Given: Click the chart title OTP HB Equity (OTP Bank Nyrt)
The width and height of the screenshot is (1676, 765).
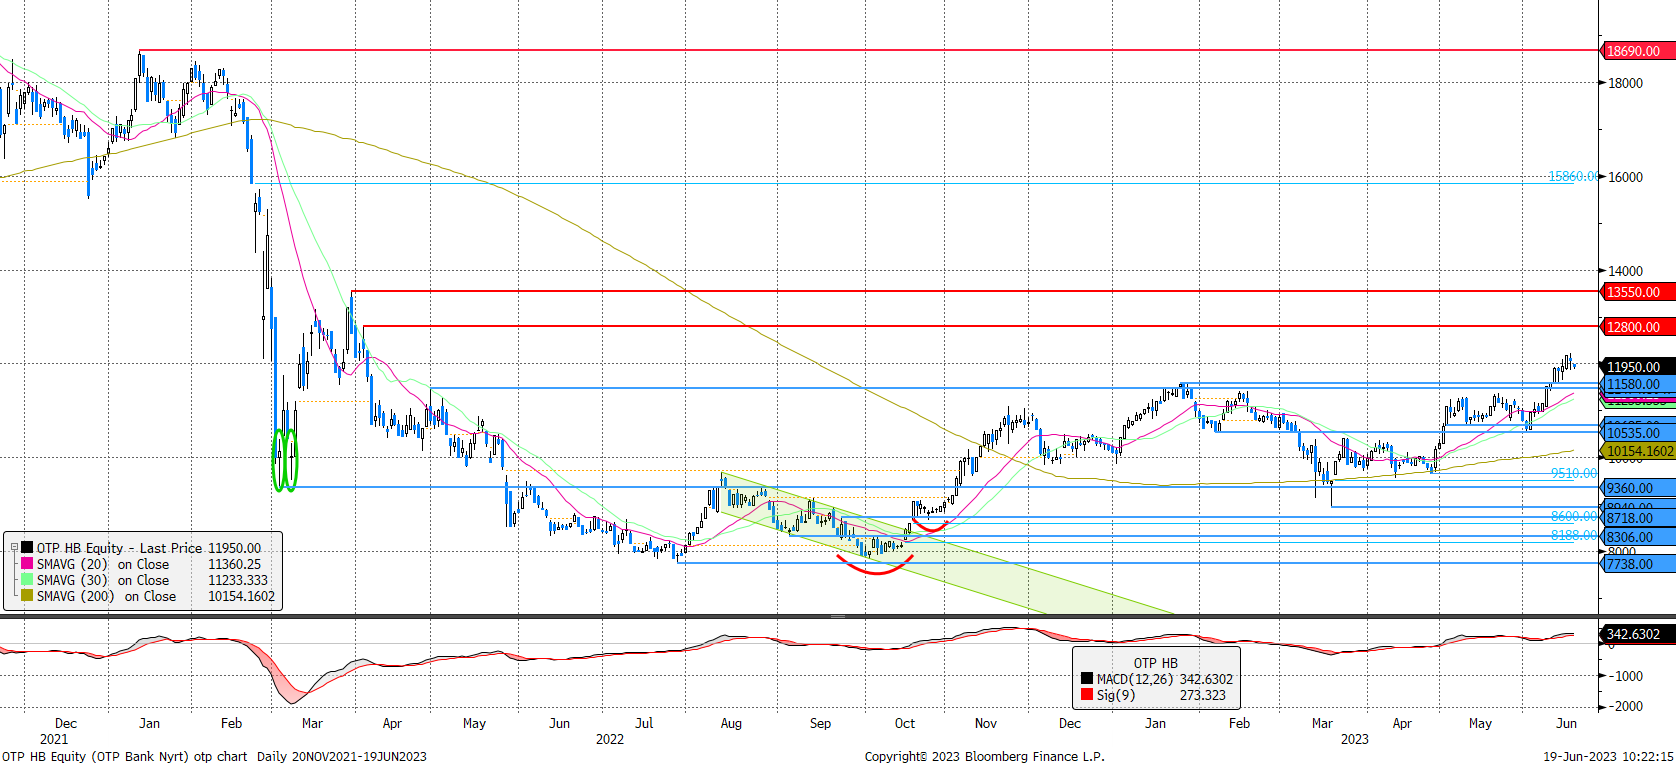Looking at the screenshot, I should pyautogui.click(x=95, y=756).
